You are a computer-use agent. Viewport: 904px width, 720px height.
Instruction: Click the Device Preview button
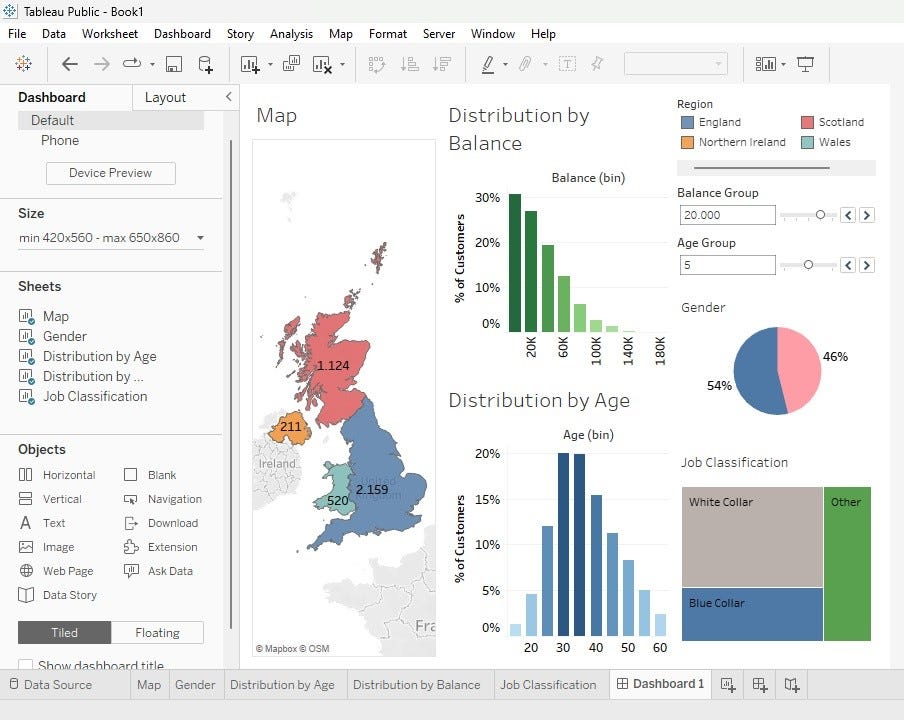110,172
